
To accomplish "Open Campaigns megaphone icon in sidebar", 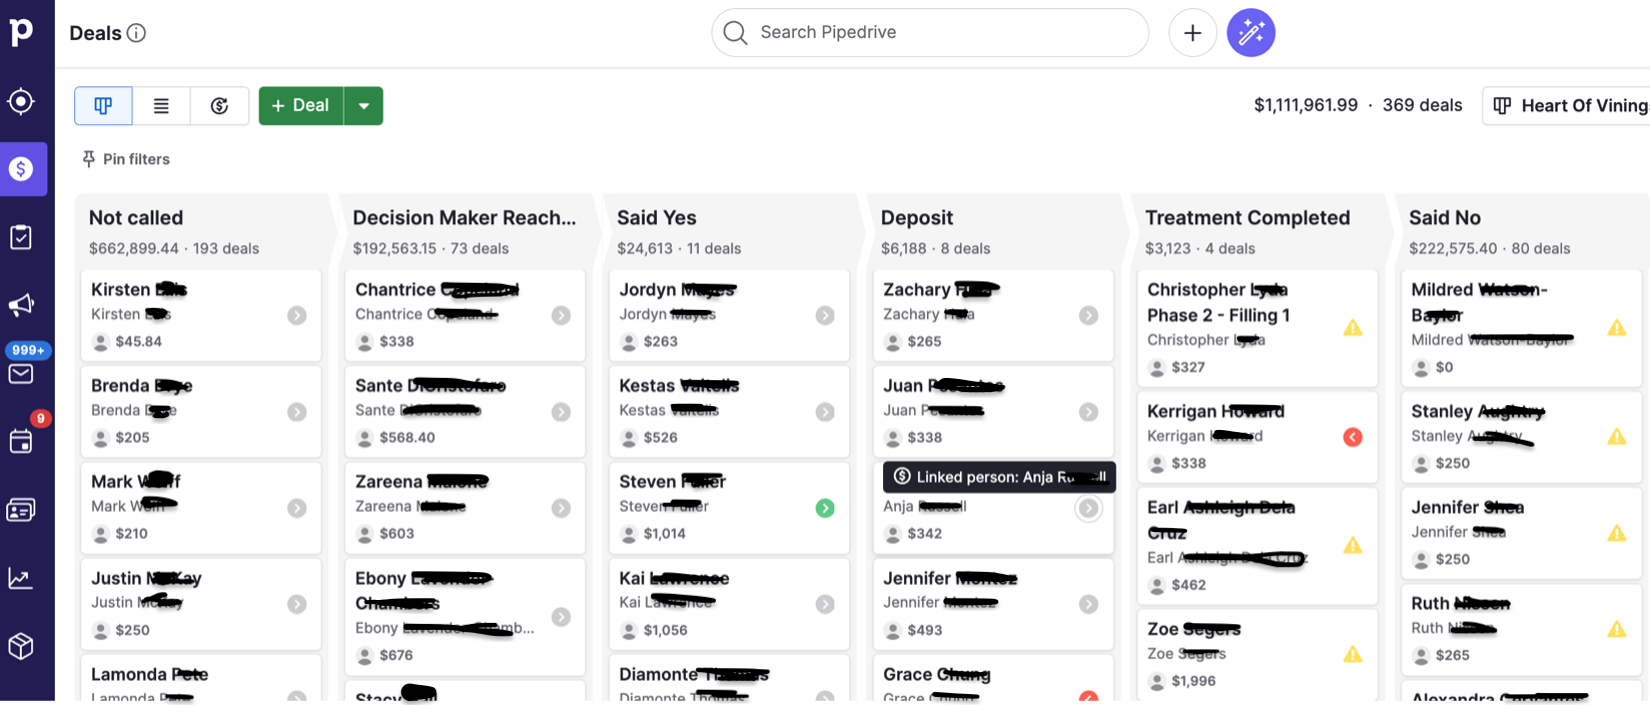I will point(21,305).
